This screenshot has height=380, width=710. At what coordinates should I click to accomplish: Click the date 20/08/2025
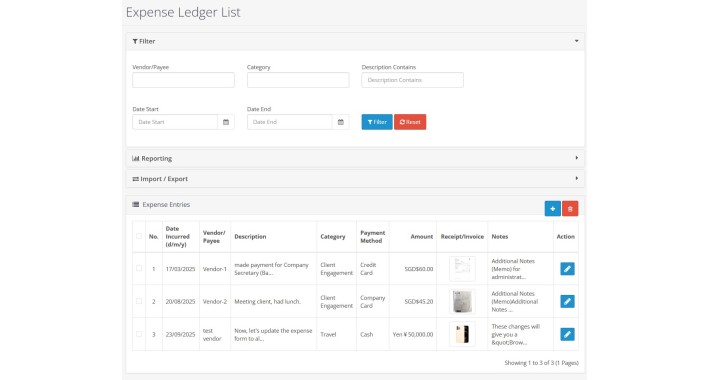click(180, 302)
